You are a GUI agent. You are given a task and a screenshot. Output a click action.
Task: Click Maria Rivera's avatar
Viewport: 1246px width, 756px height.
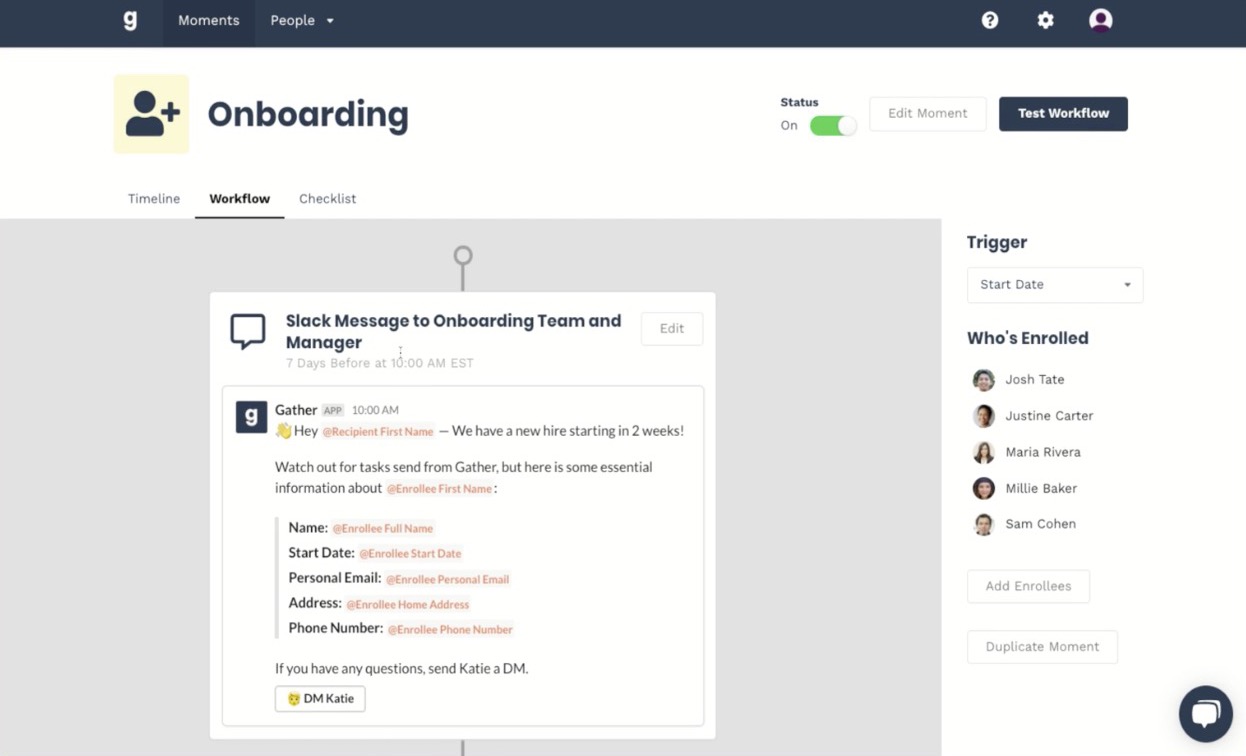[984, 452]
